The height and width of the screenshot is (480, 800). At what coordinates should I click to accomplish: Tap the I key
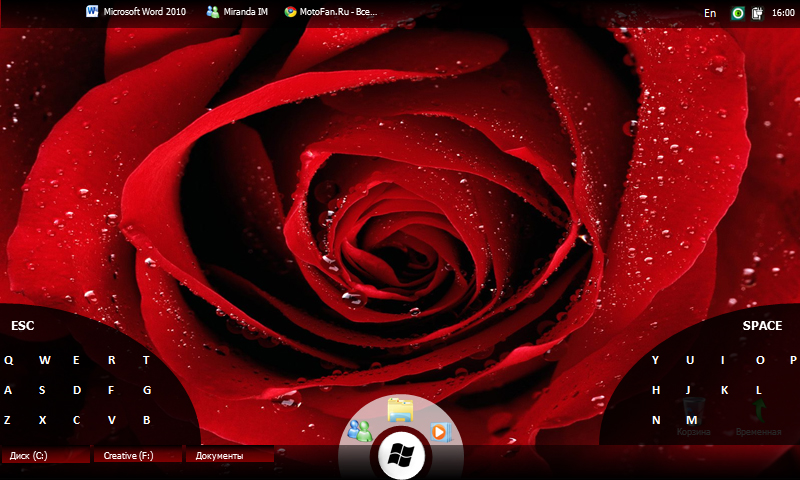(x=722, y=360)
